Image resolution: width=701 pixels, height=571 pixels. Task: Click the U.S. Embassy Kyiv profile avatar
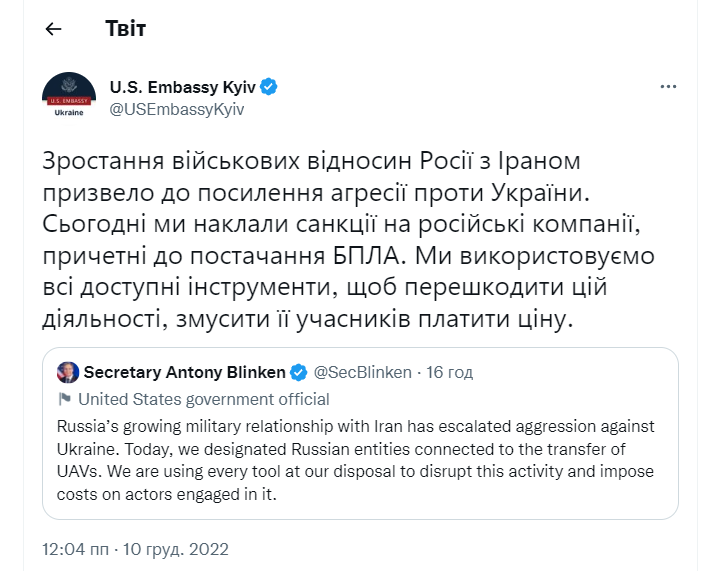tap(68, 97)
